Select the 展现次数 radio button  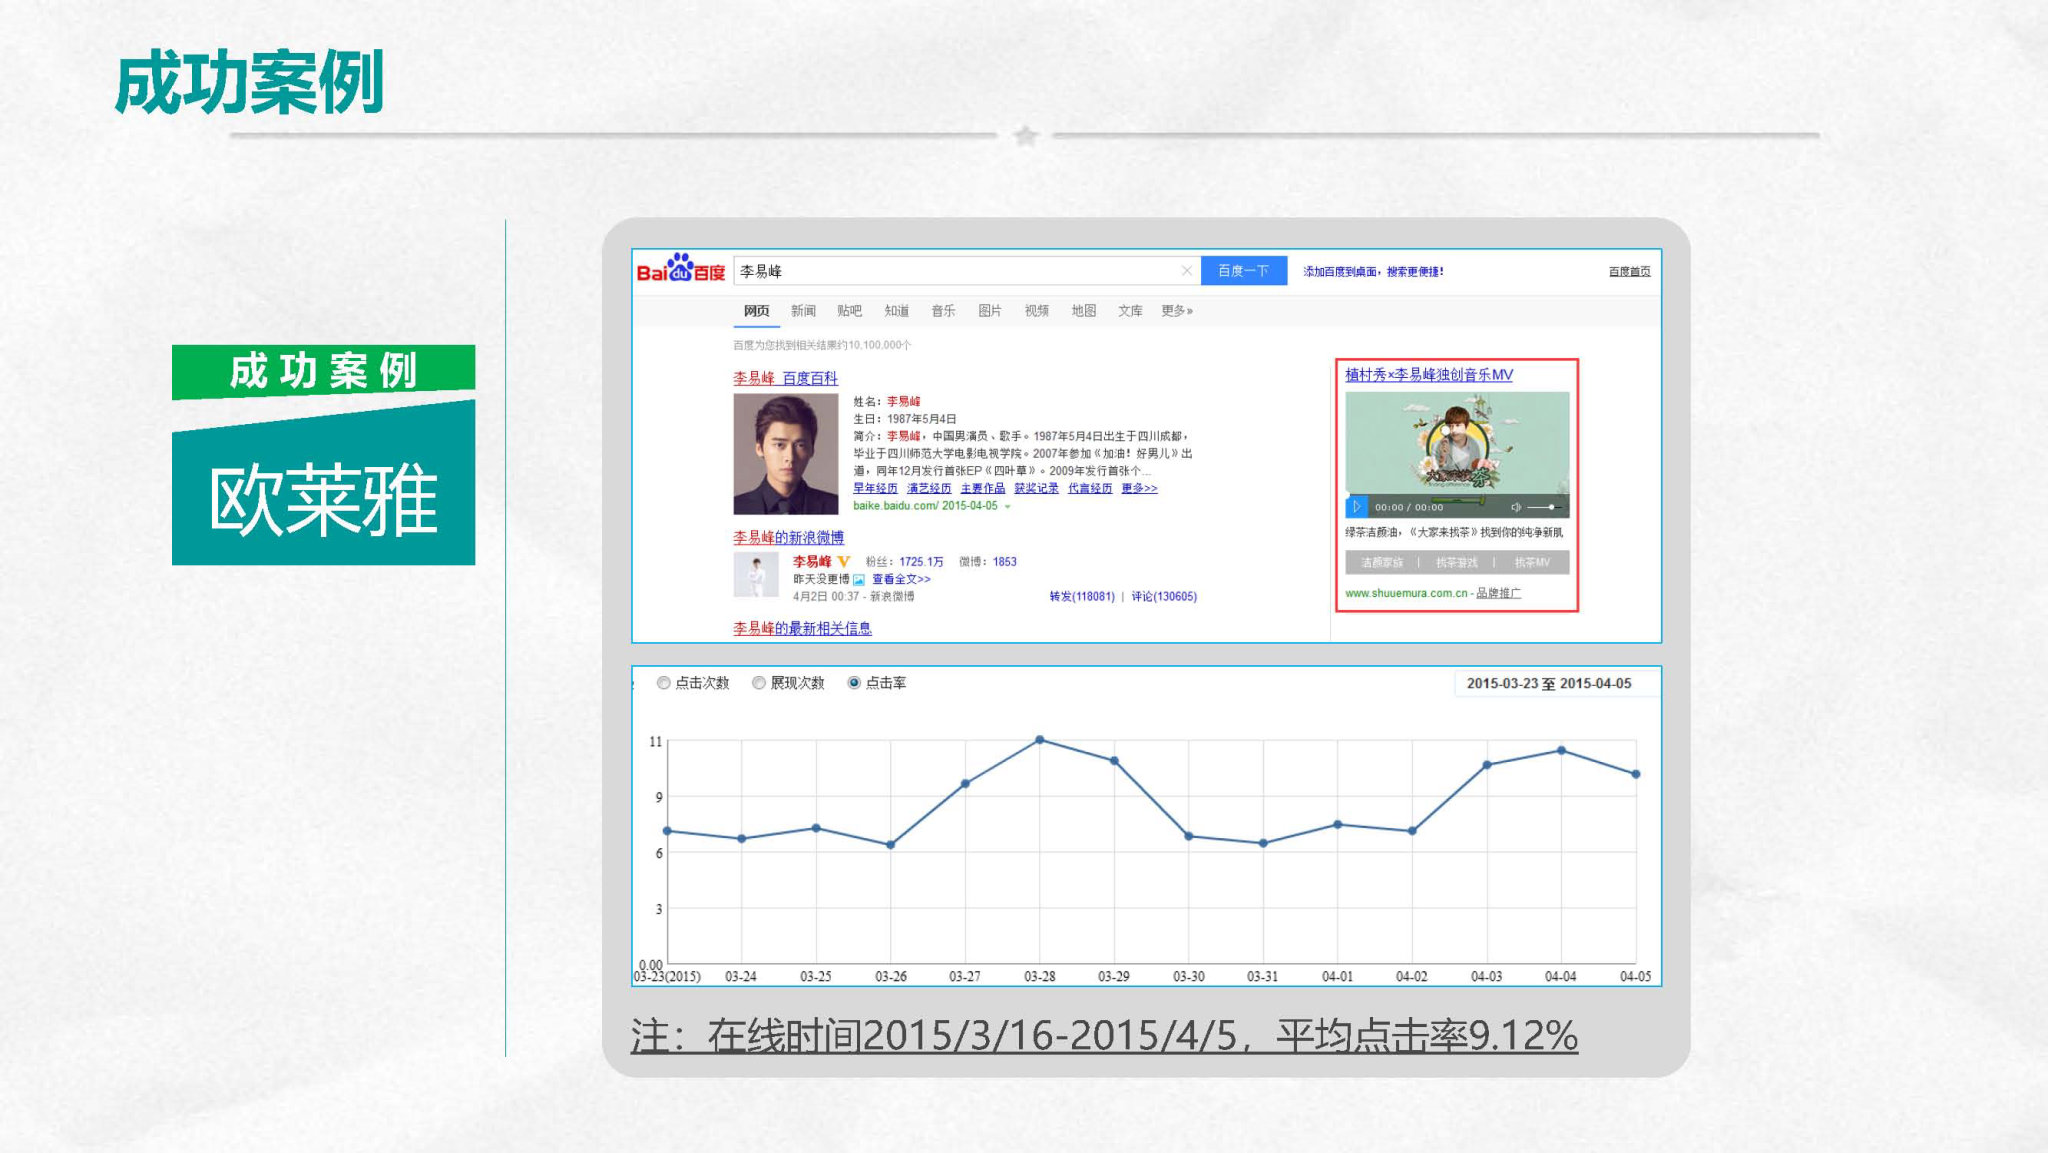click(759, 683)
